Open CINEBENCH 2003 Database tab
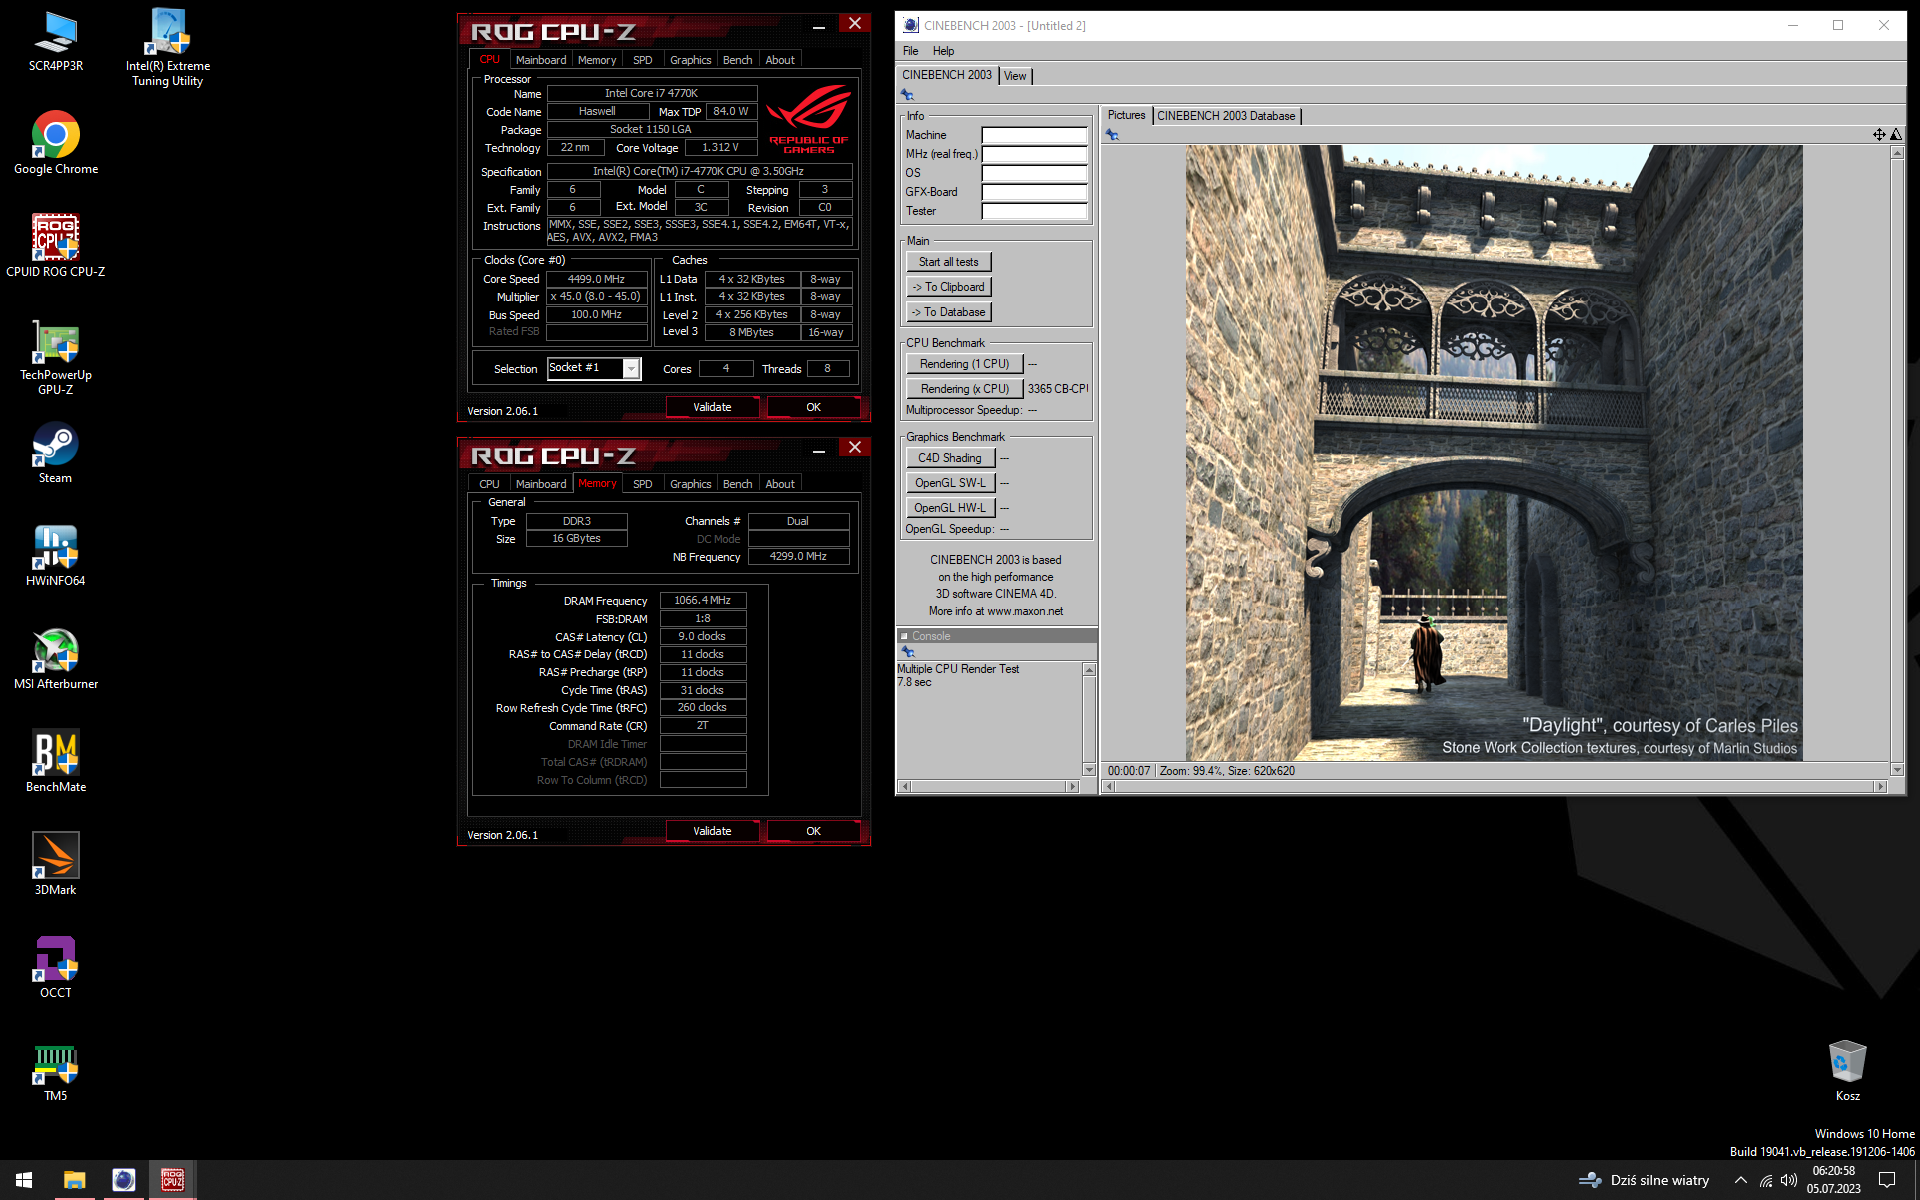1920x1200 pixels. [1226, 116]
